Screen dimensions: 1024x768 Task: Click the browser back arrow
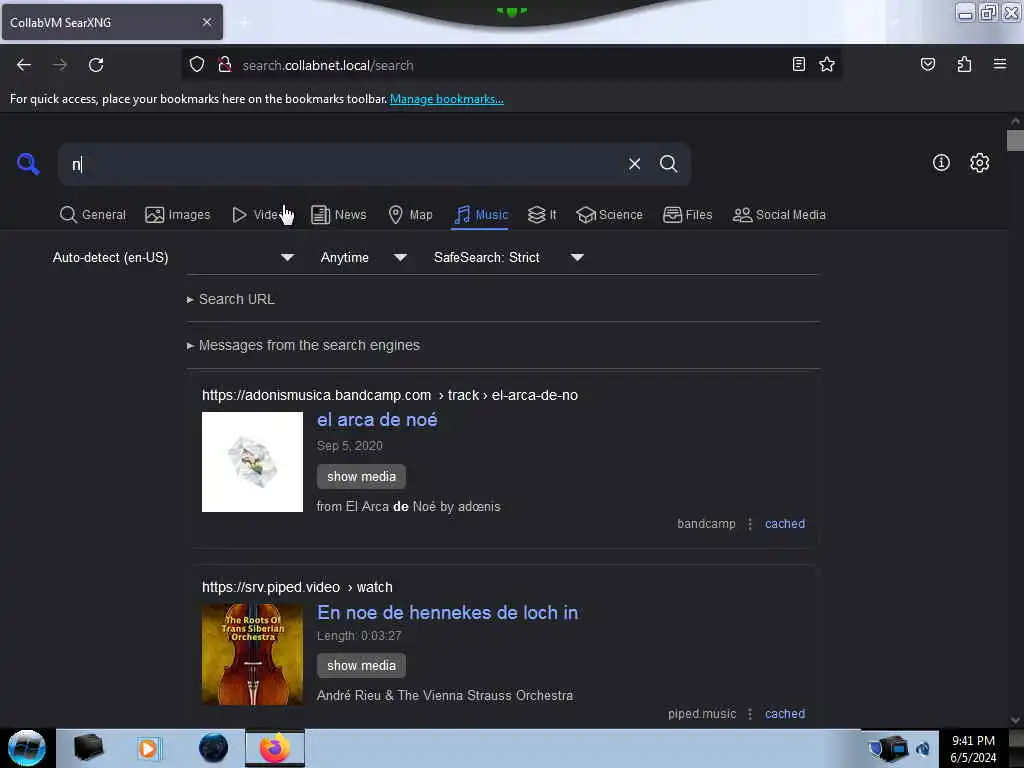pos(24,65)
